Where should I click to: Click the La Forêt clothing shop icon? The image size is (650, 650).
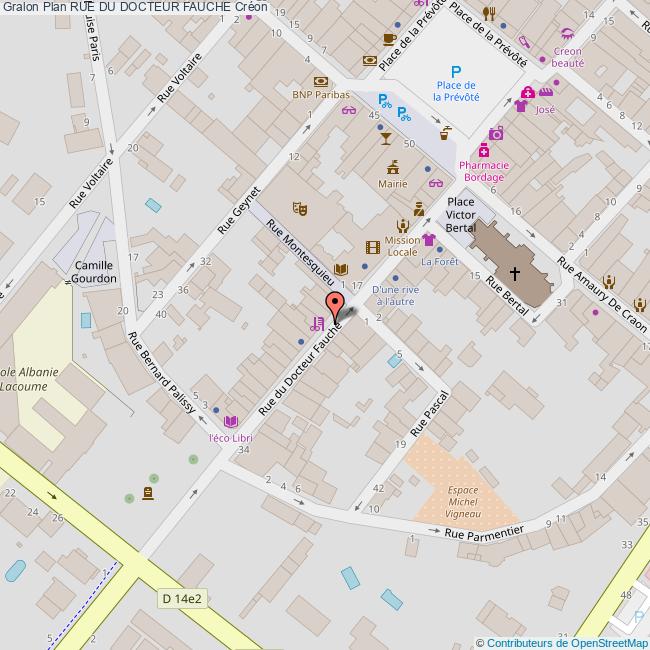click(x=430, y=240)
